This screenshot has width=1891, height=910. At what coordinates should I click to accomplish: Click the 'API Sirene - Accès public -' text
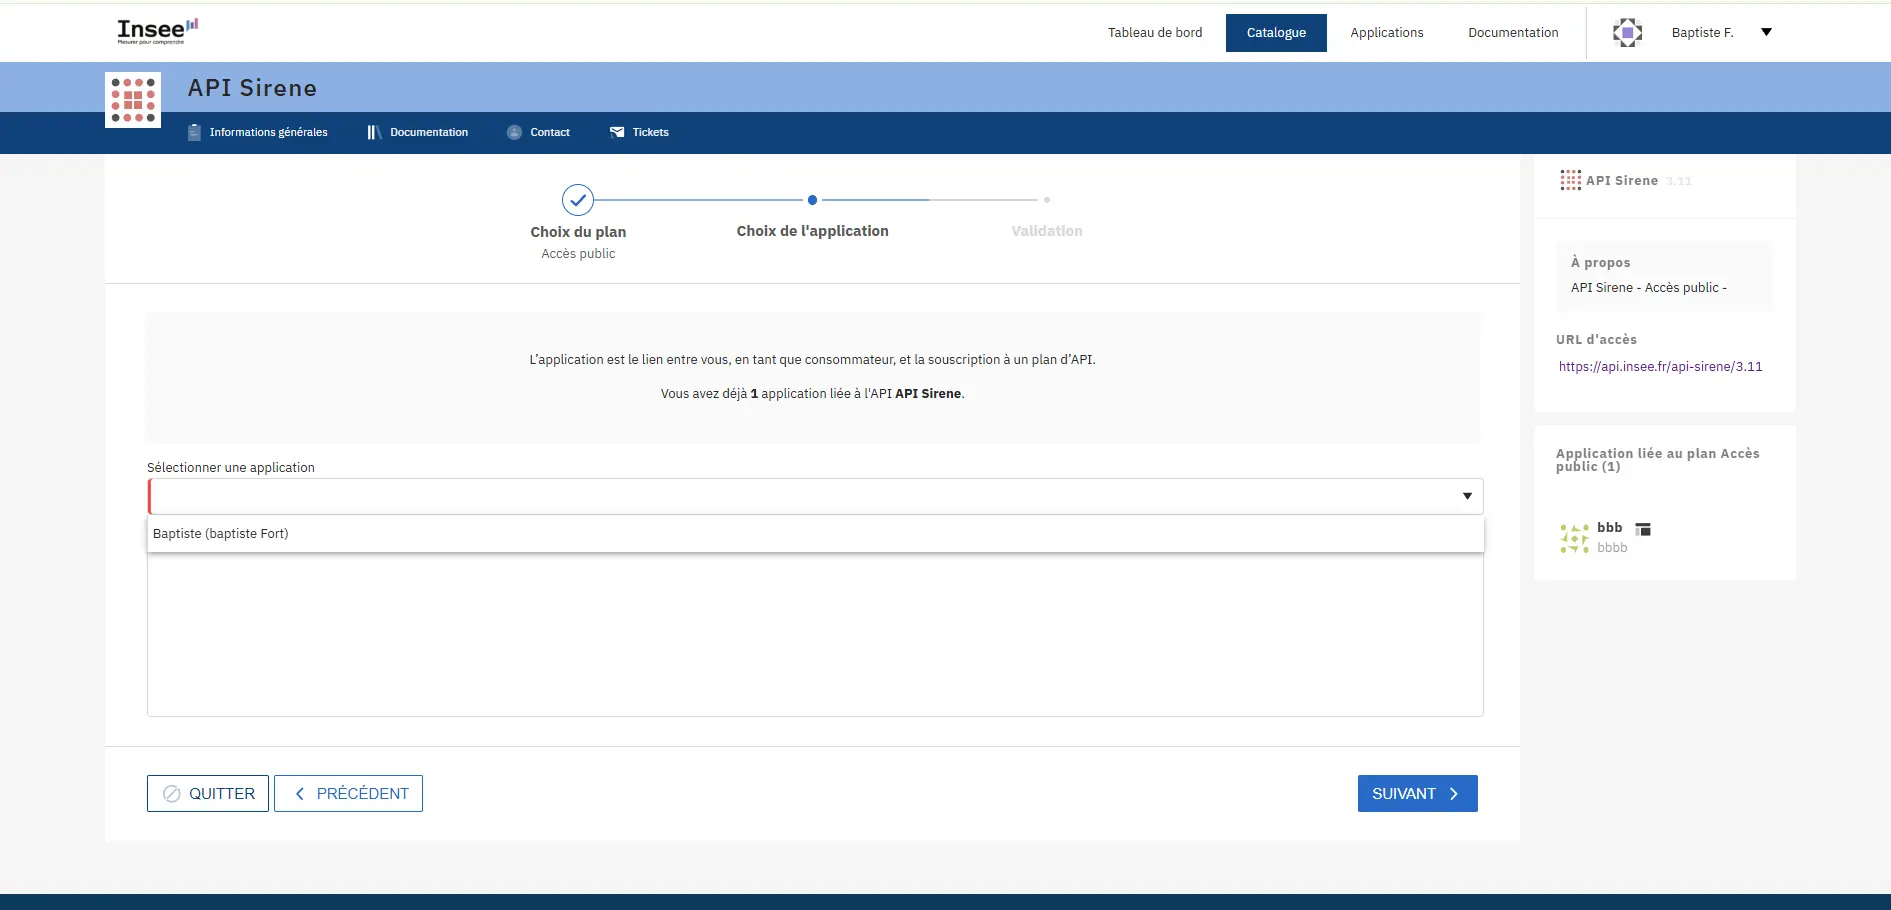[1648, 288]
